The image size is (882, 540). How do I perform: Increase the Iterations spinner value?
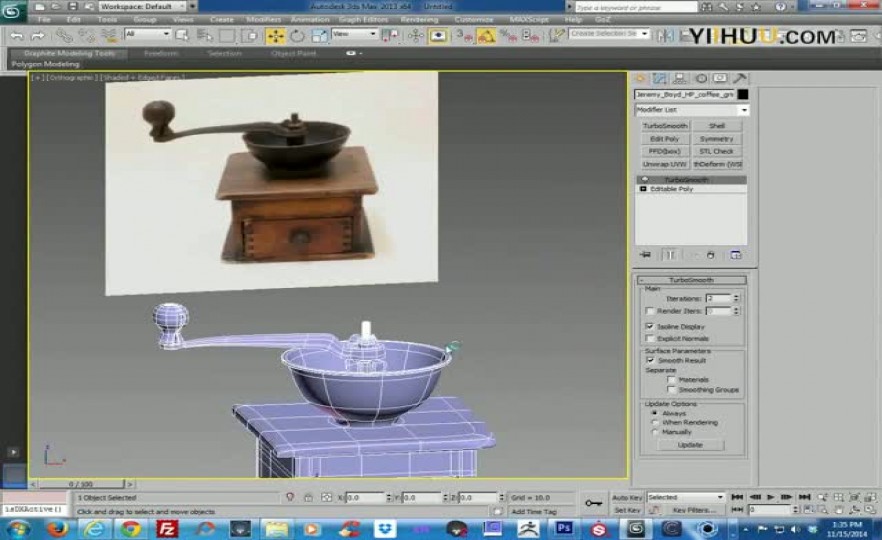pos(736,296)
